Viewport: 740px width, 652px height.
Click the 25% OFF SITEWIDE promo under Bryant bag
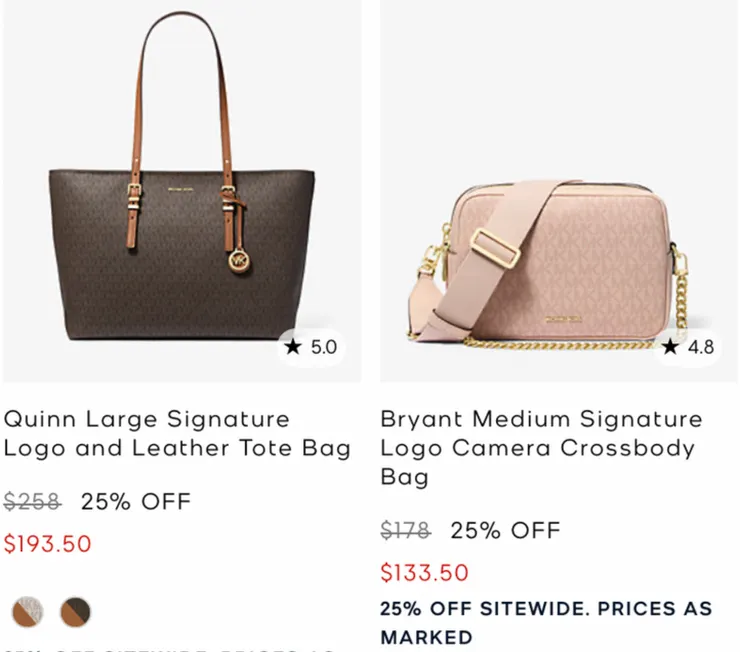[x=545, y=622]
